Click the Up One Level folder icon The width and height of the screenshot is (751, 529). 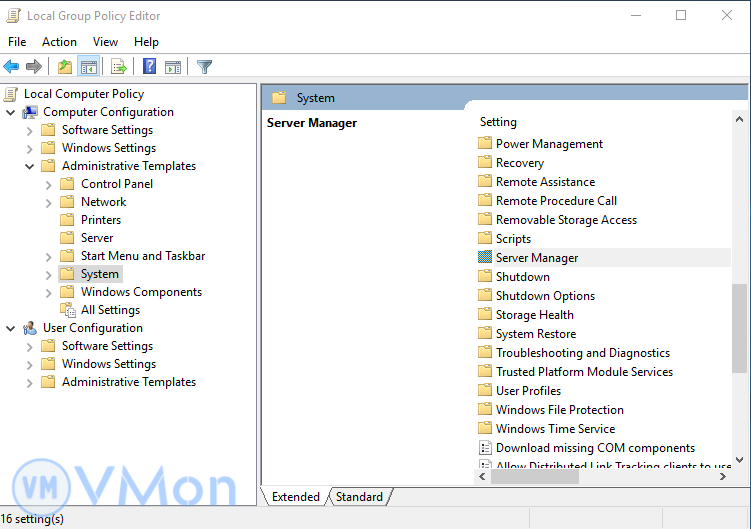pyautogui.click(x=65, y=67)
